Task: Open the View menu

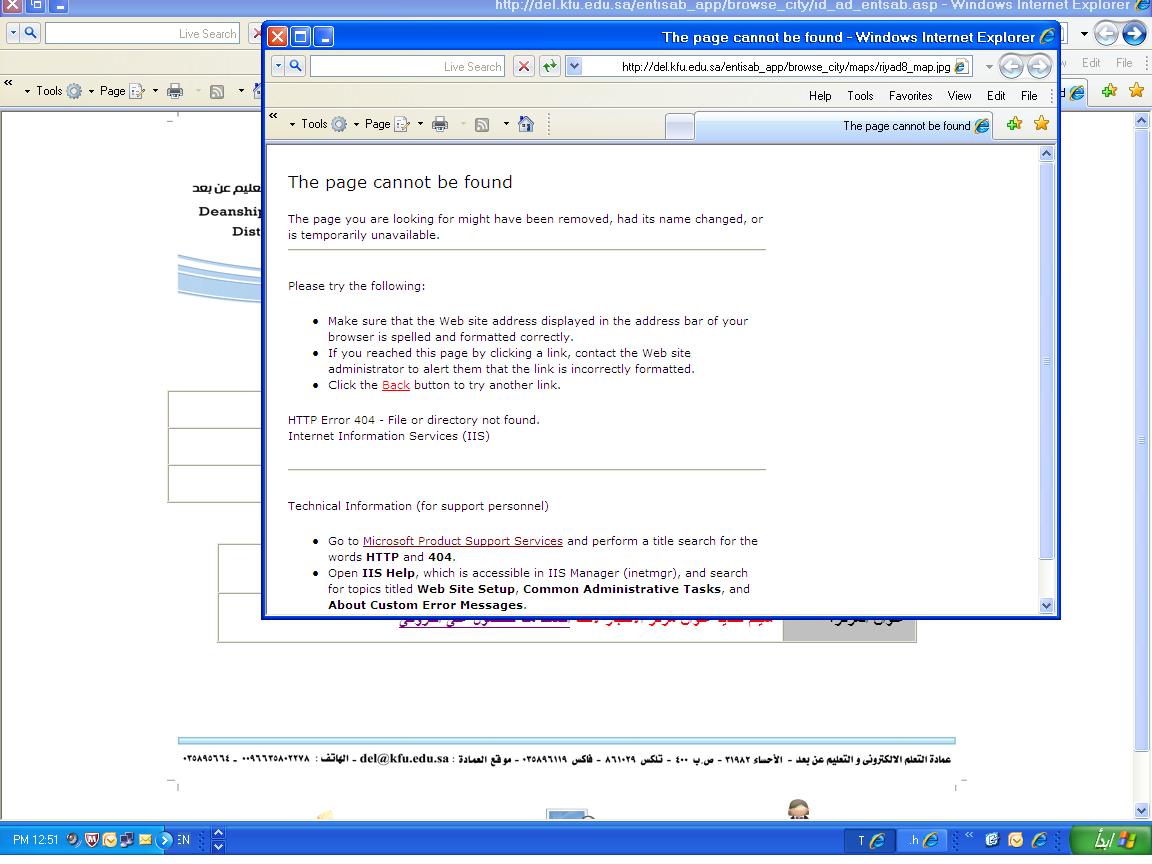Action: [x=960, y=96]
